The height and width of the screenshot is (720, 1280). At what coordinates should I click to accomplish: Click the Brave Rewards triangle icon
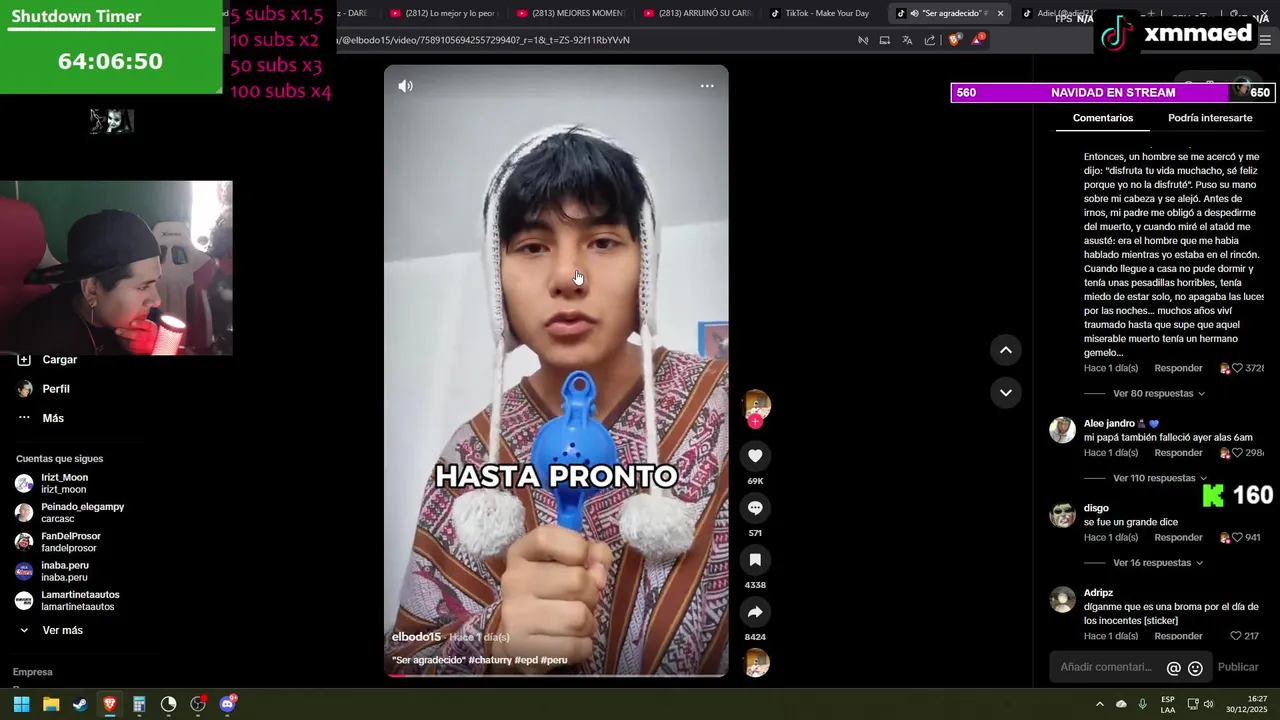pyautogui.click(x=978, y=40)
